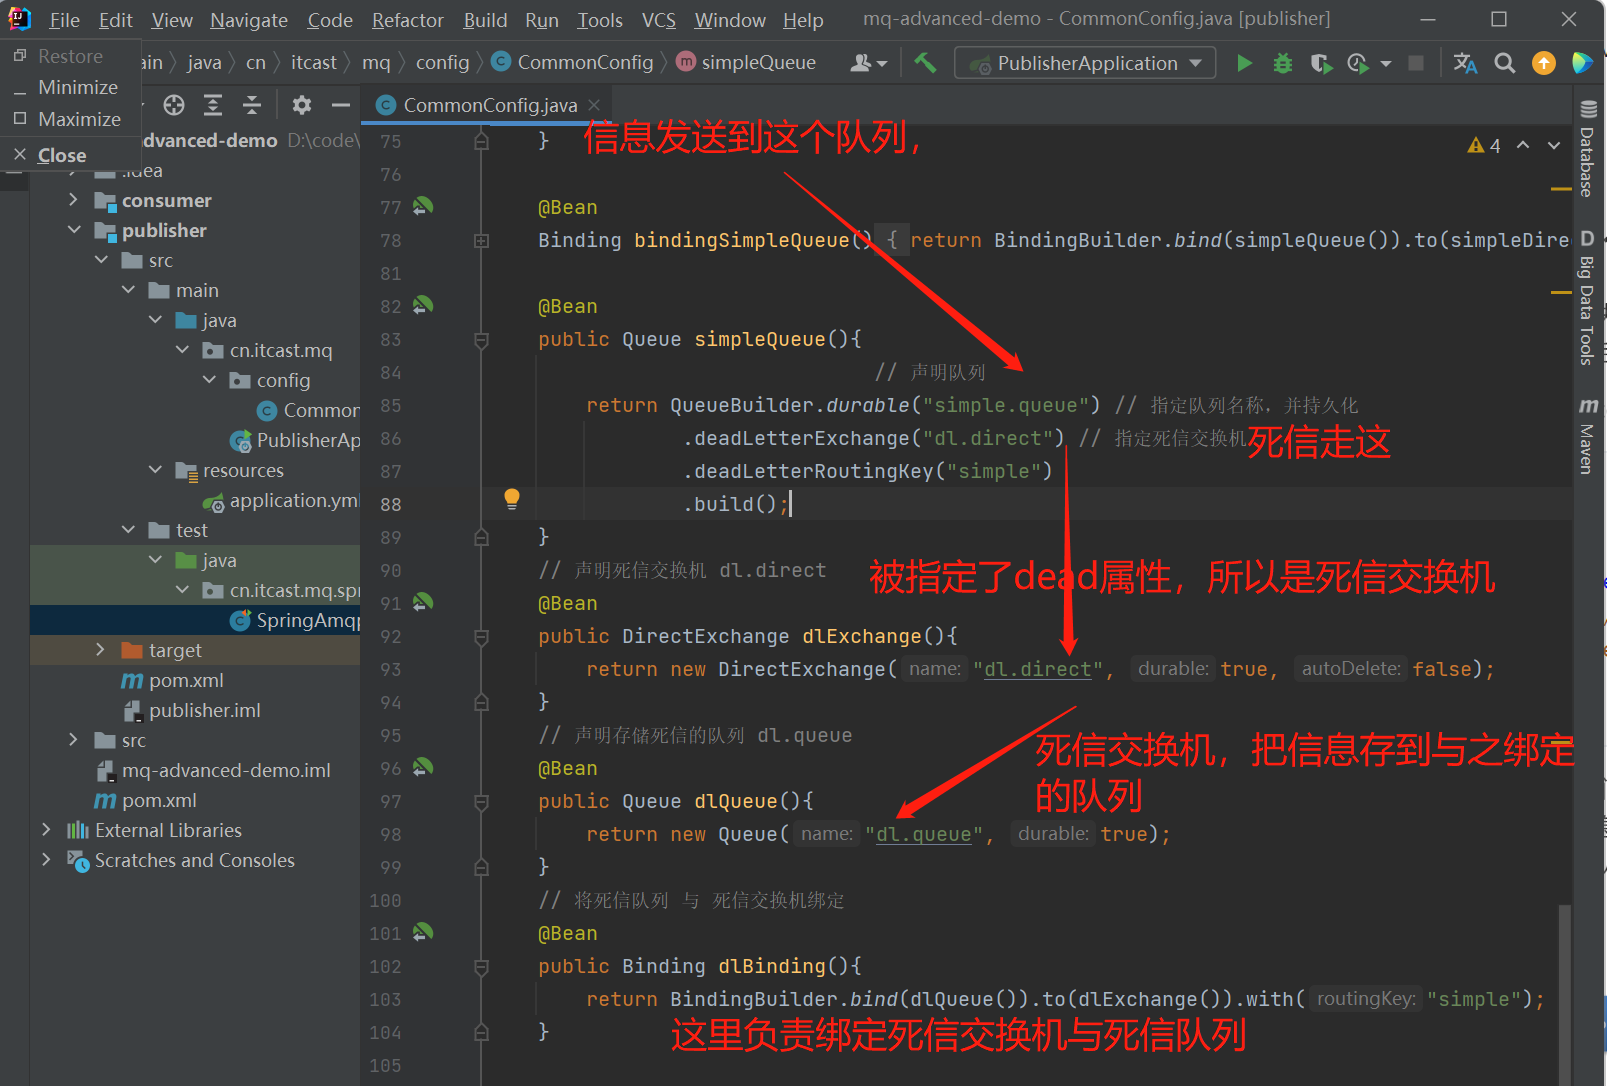Open the Database tool window
Image resolution: width=1607 pixels, height=1086 pixels.
click(x=1587, y=148)
